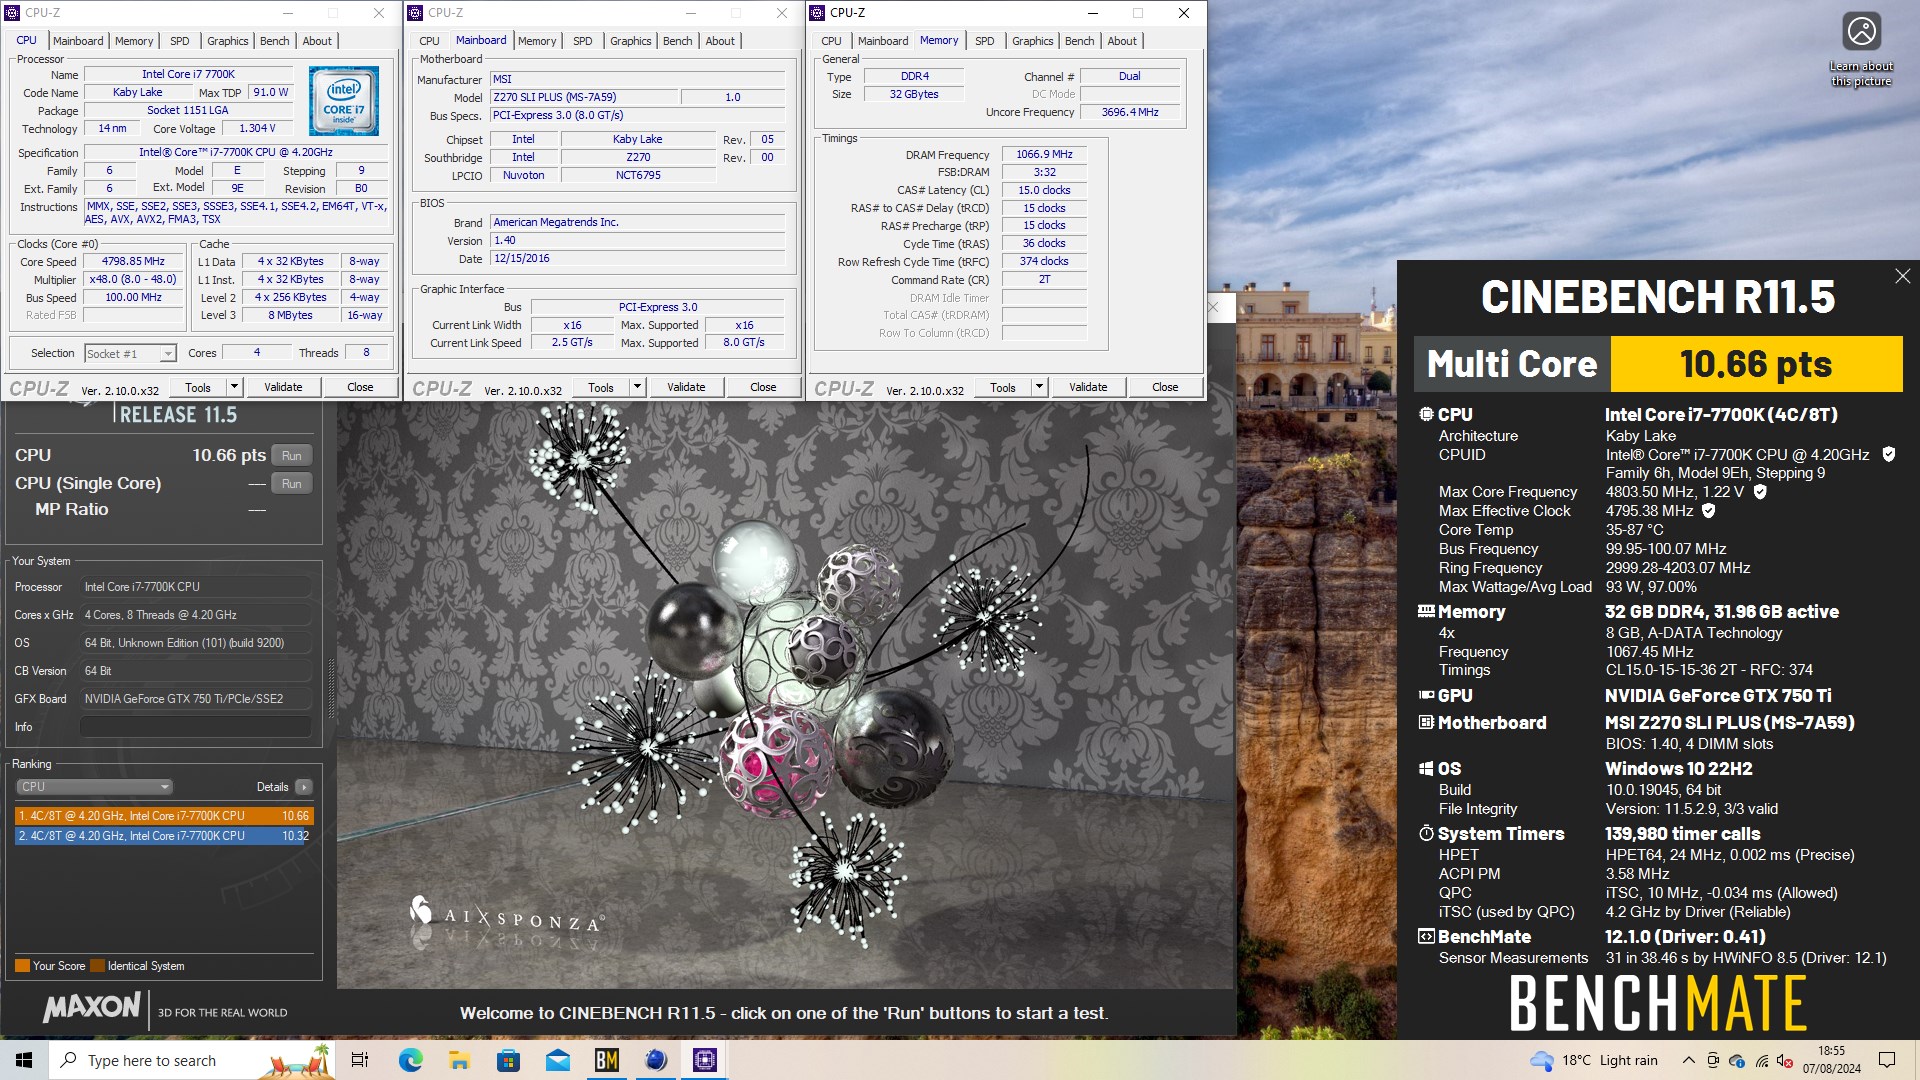
Task: Open the weather widget showing Light rain
Action: pos(1594,1060)
